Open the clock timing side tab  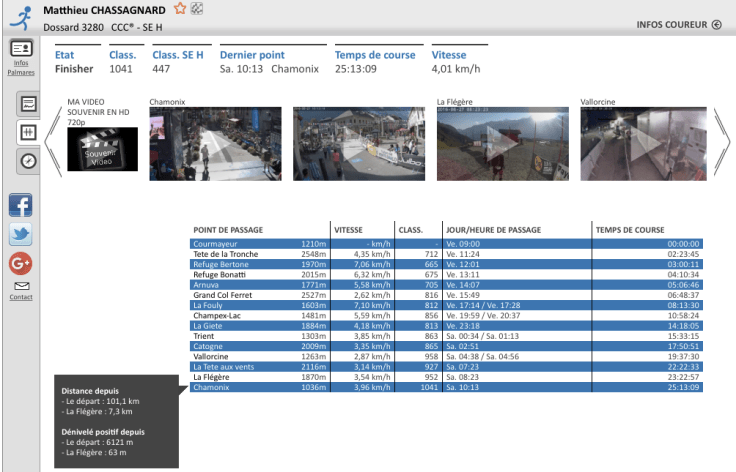(29, 160)
